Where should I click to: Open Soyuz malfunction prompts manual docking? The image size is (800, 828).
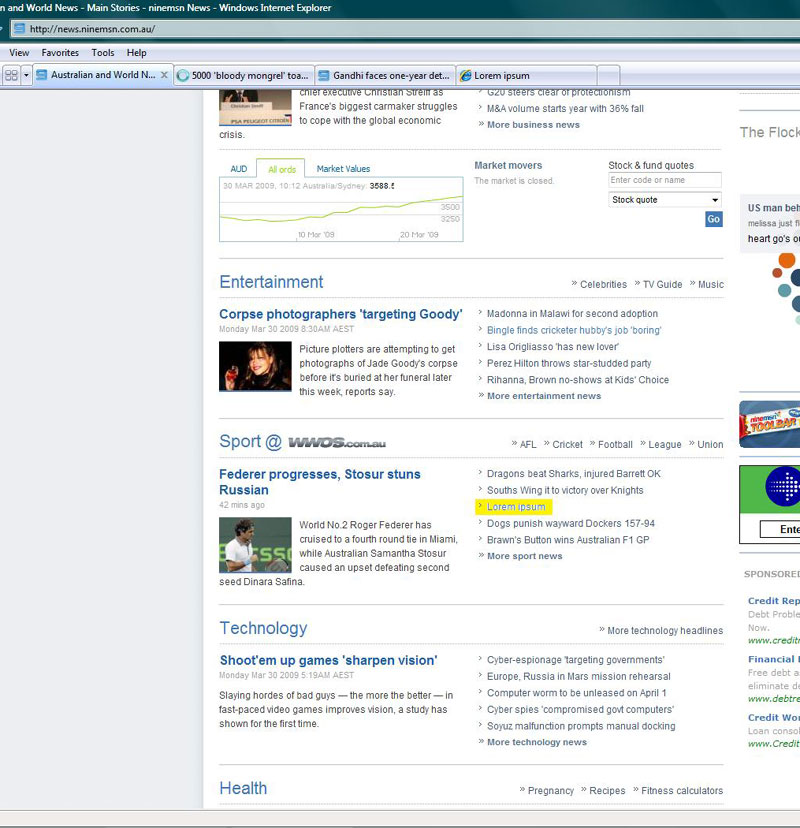581,726
